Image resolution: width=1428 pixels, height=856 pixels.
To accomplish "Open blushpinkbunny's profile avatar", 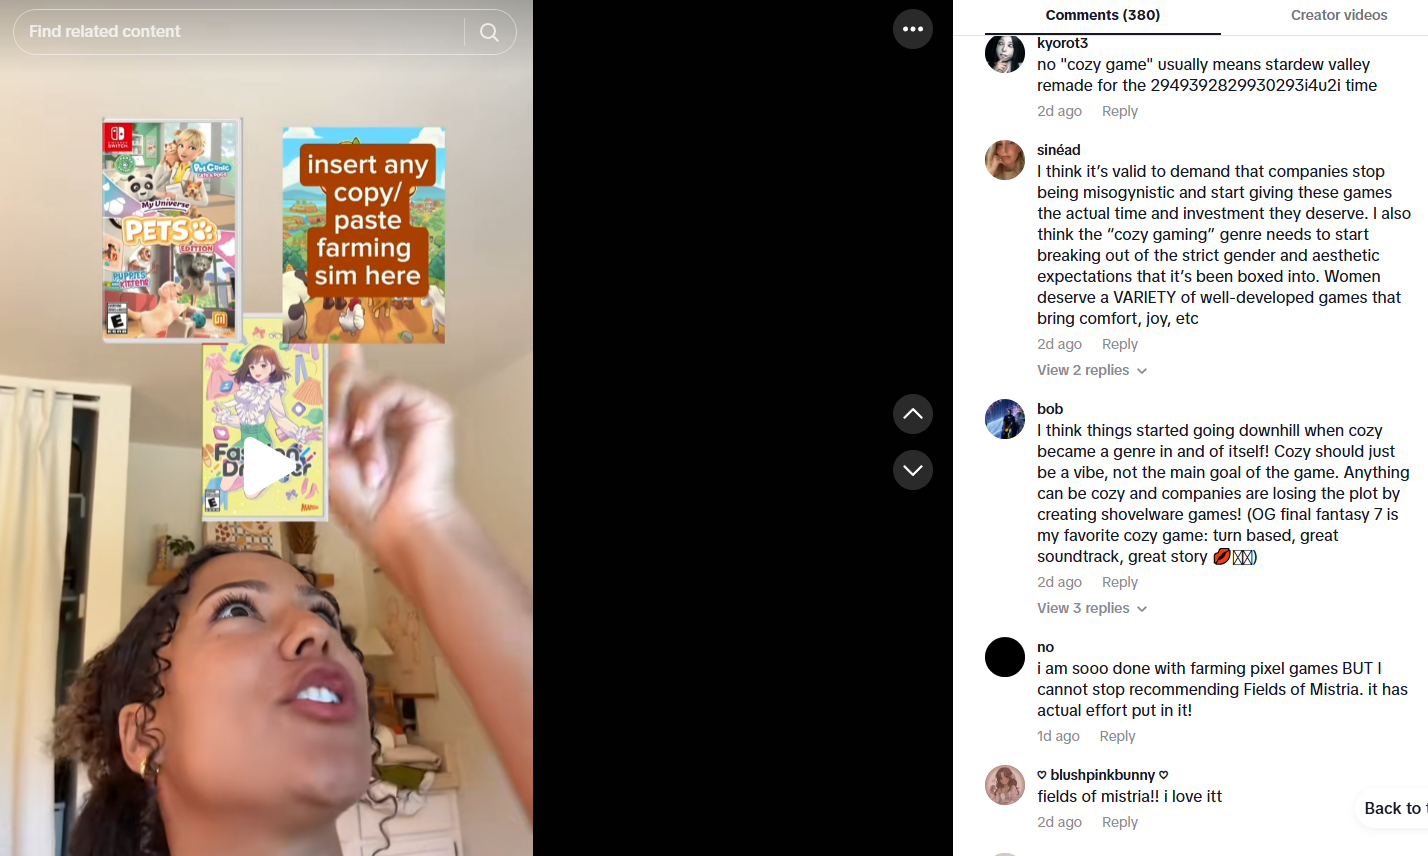I will [1005, 785].
